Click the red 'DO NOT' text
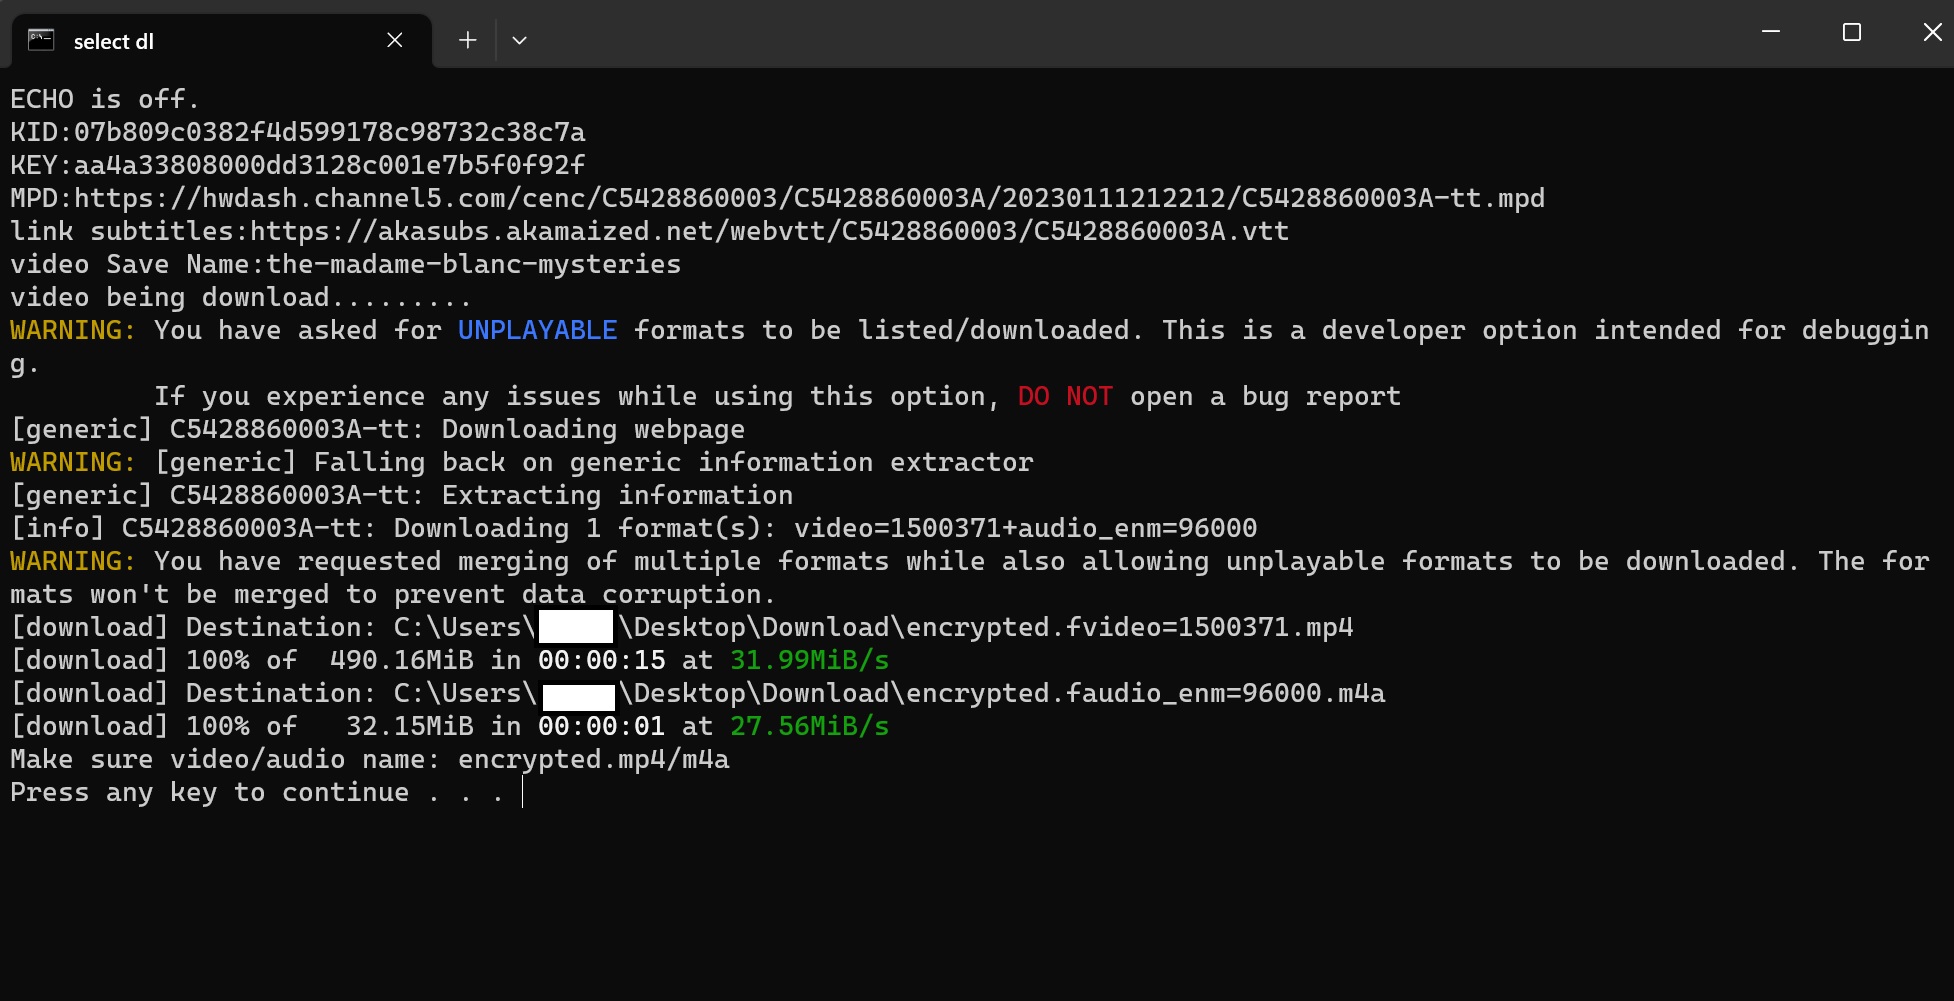The width and height of the screenshot is (1954, 1001). (1065, 396)
